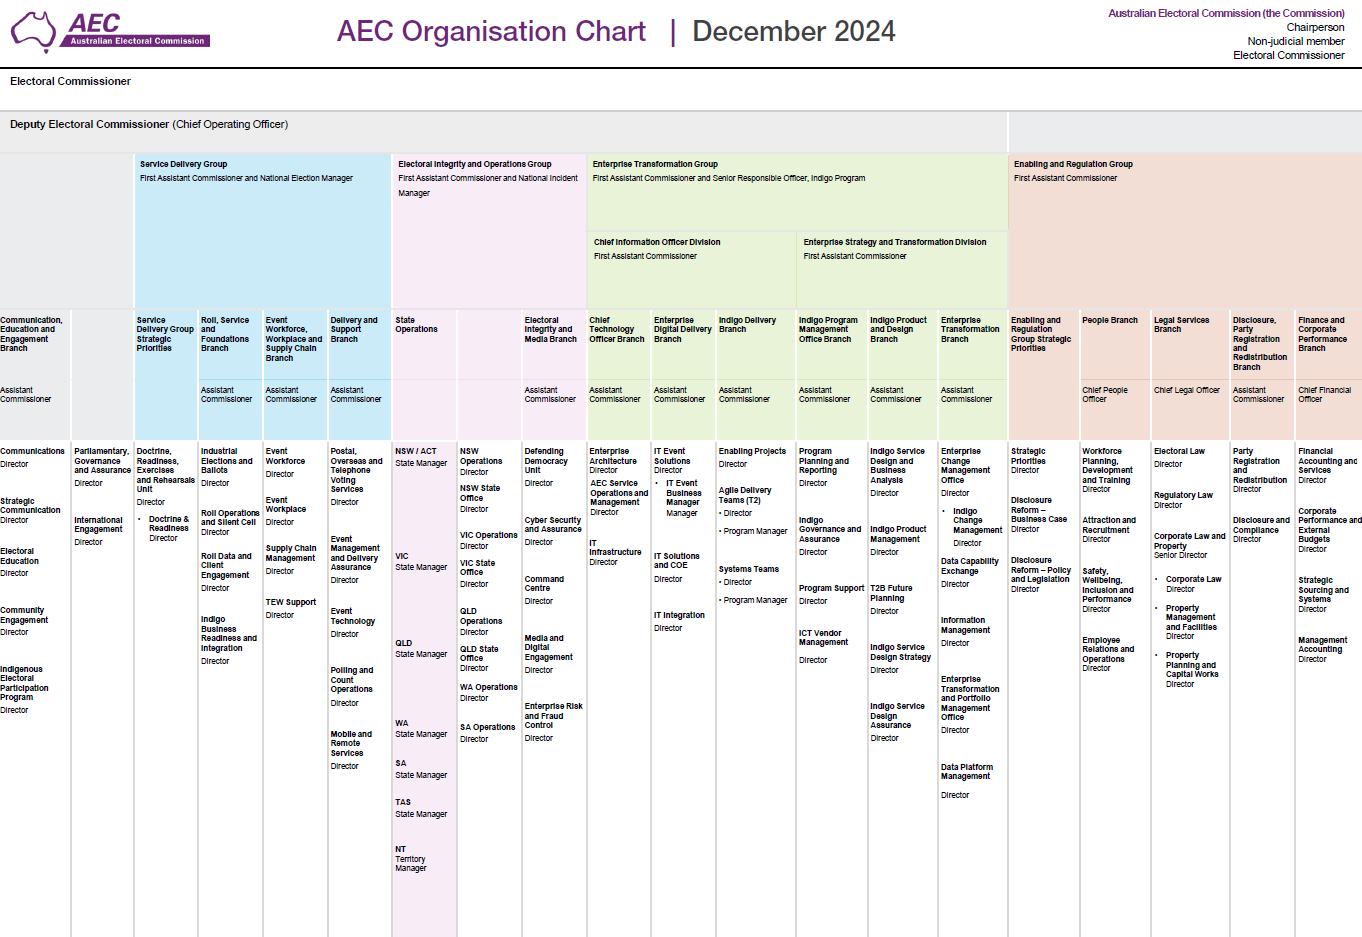Click the 'Chief People Officer' title
Viewport: 1362px width, 937px height.
click(x=1104, y=395)
